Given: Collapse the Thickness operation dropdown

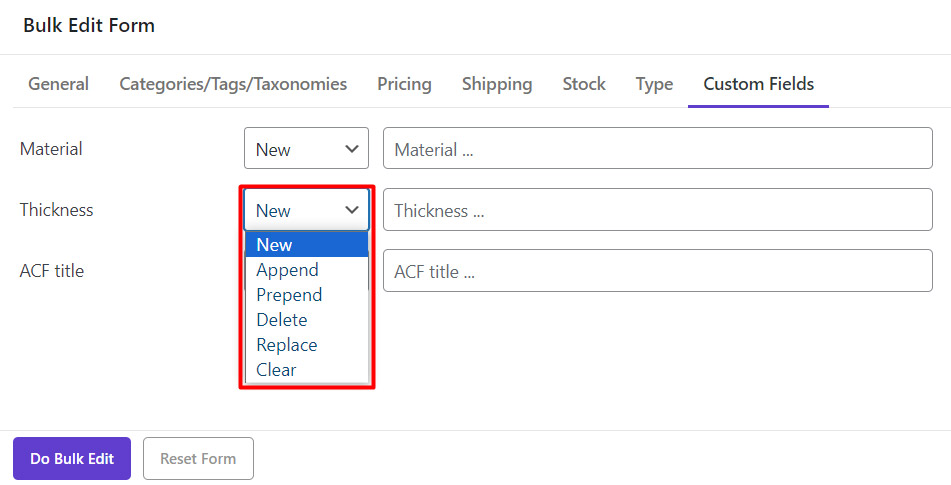Looking at the screenshot, I should tap(306, 210).
